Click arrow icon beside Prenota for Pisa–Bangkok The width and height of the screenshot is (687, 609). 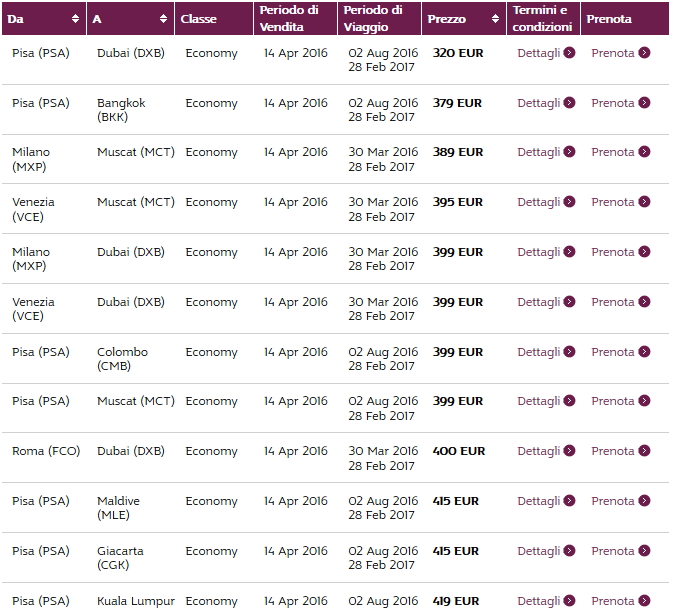pyautogui.click(x=644, y=103)
